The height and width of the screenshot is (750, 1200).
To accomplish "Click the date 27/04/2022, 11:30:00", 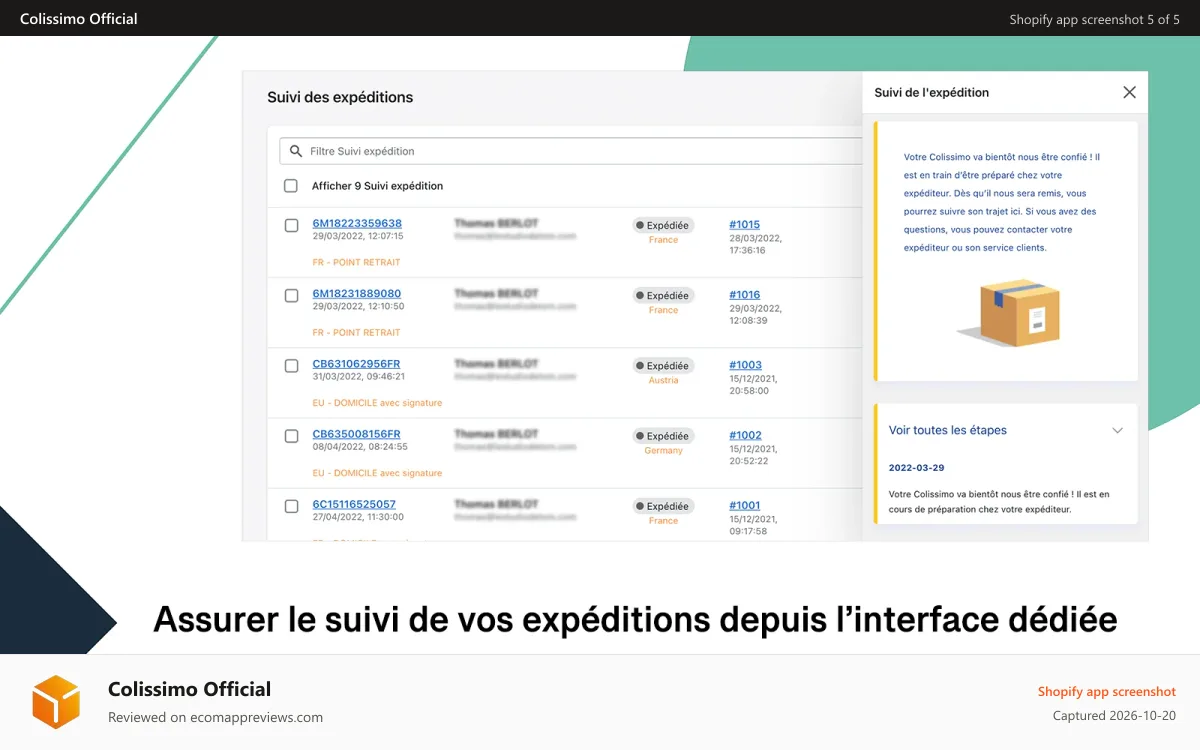I will click(x=358, y=517).
